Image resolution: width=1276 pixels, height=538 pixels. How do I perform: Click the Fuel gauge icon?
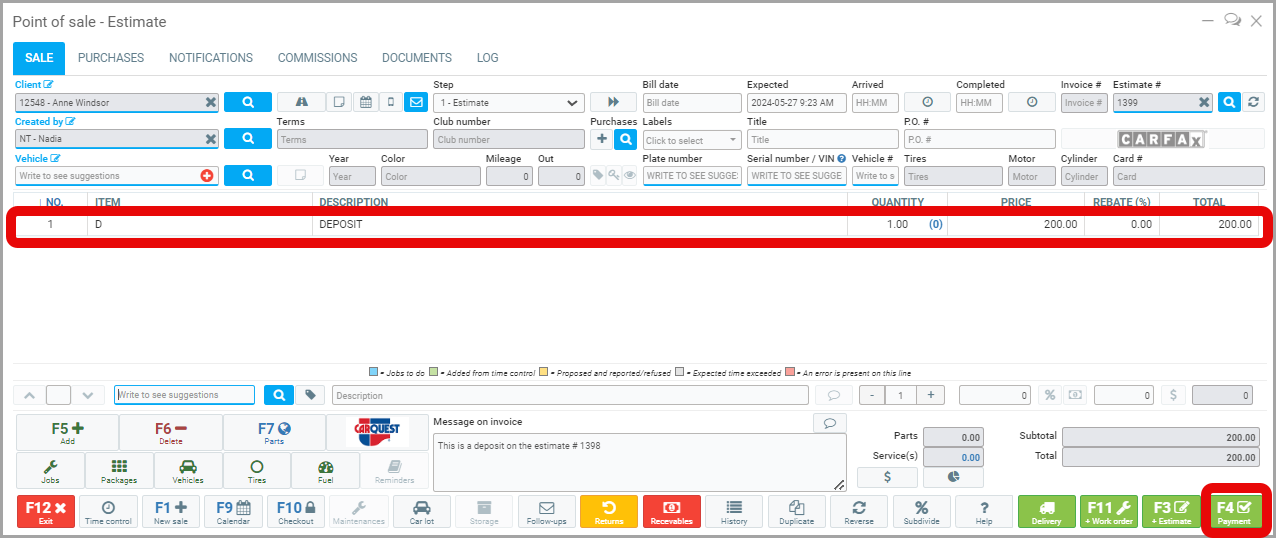pos(325,470)
